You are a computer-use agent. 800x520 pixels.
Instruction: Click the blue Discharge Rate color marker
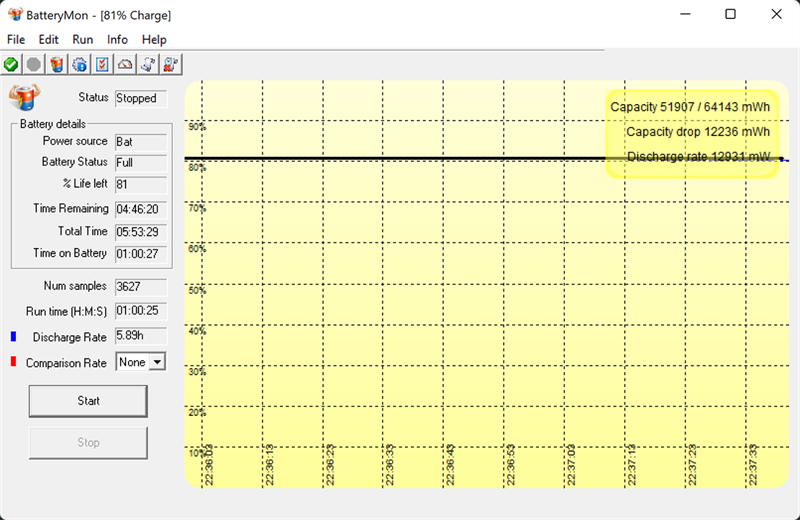coord(13,337)
